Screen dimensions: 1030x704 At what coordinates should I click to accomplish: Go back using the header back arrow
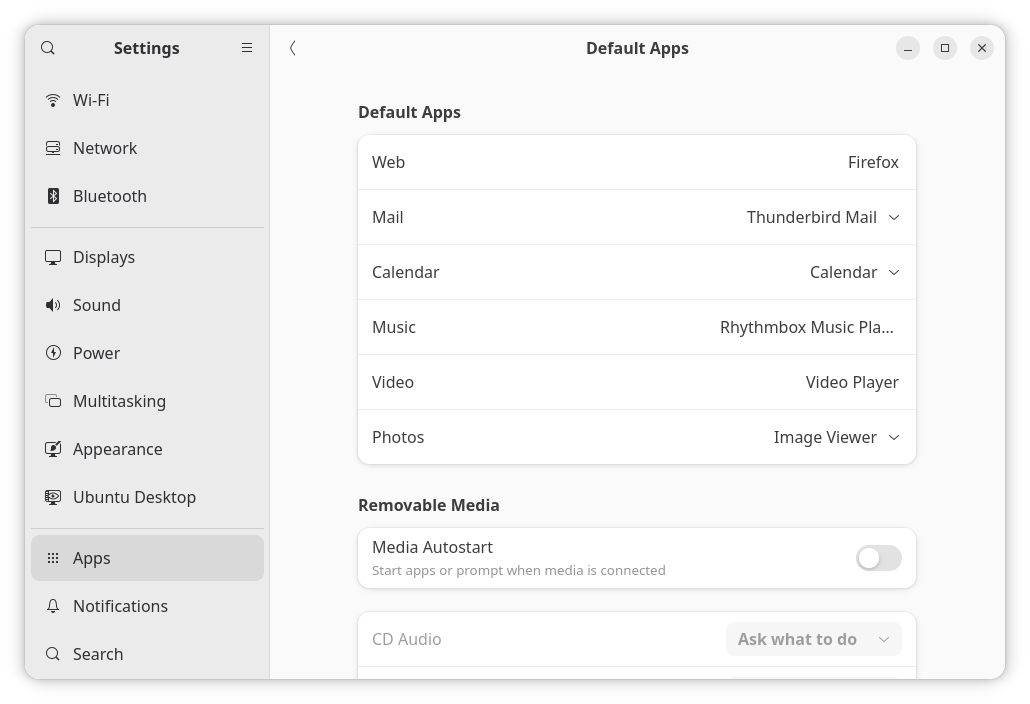tap(293, 48)
